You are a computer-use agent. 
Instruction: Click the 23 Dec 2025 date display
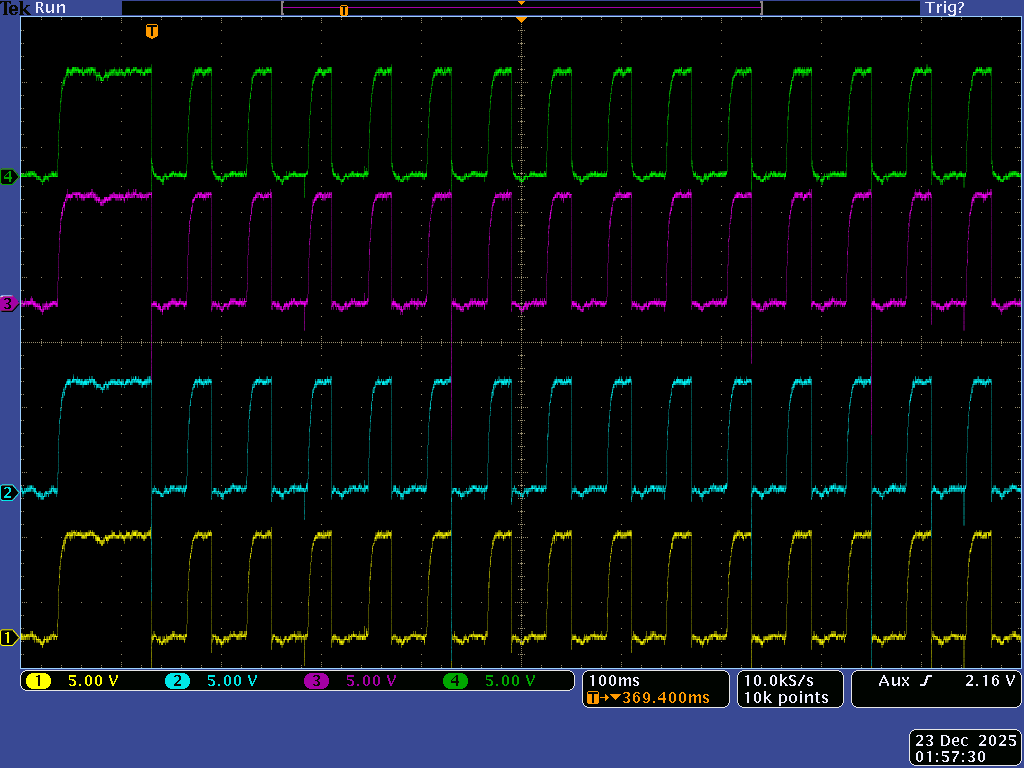click(x=965, y=741)
